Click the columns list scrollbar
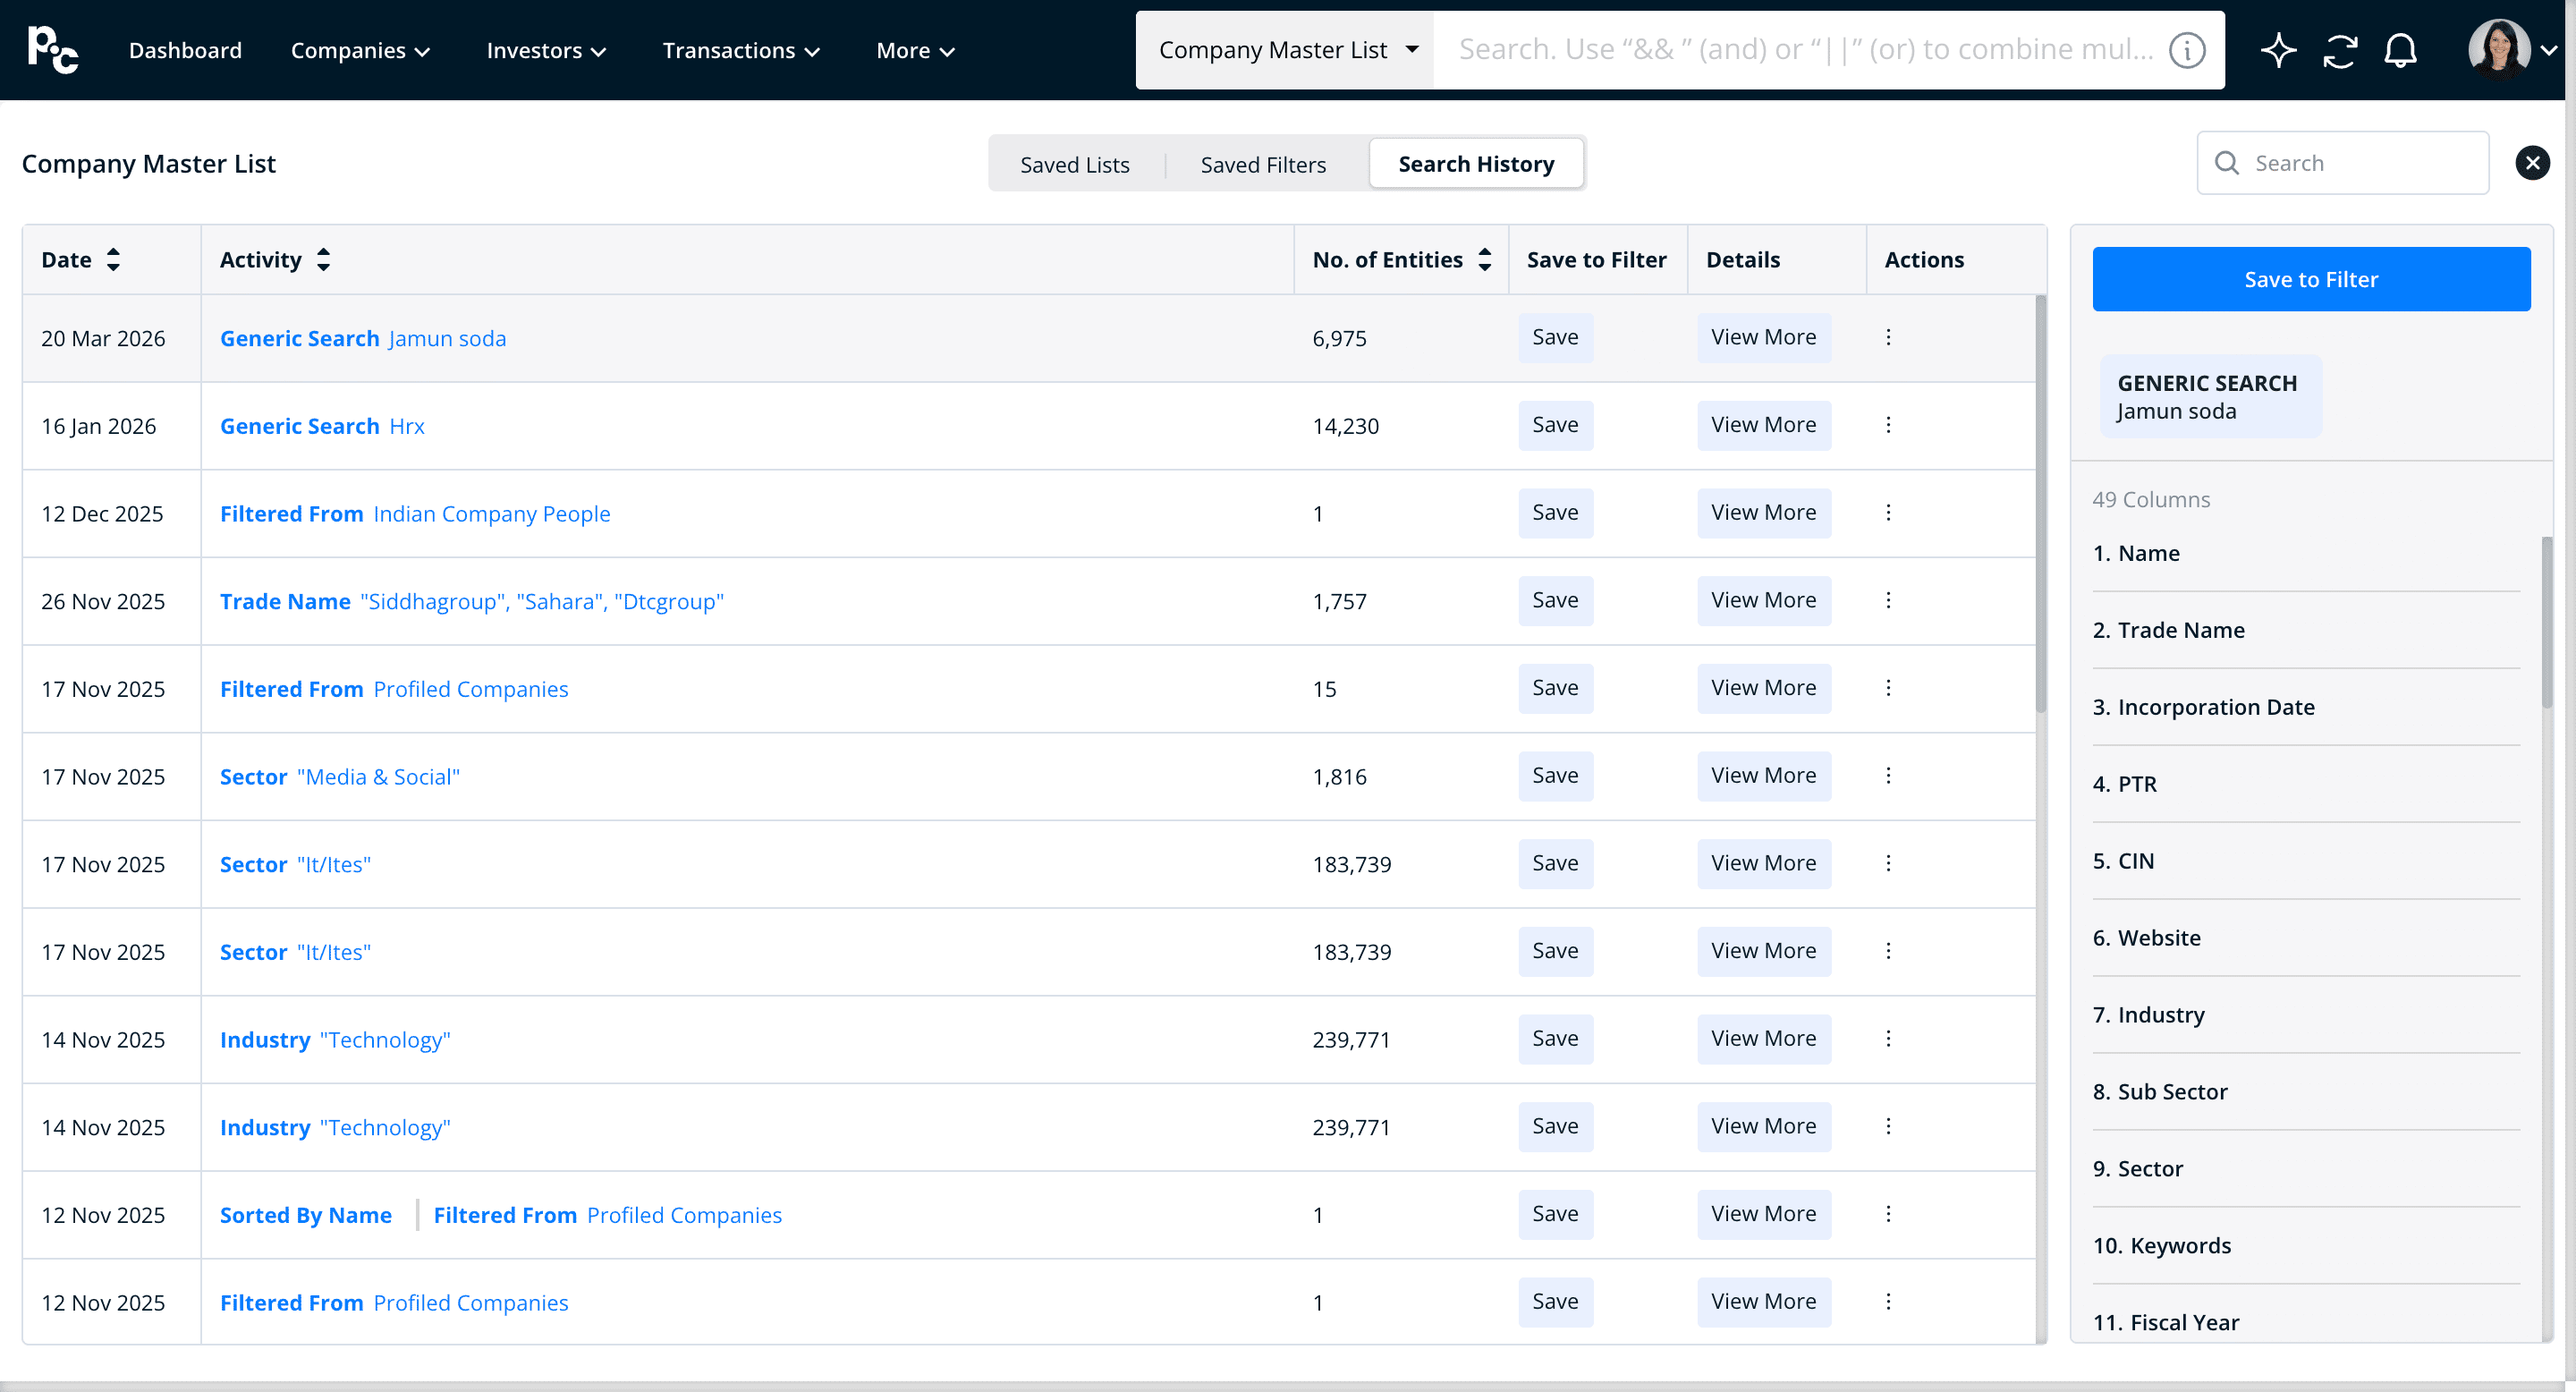The width and height of the screenshot is (2576, 1392). click(2546, 622)
